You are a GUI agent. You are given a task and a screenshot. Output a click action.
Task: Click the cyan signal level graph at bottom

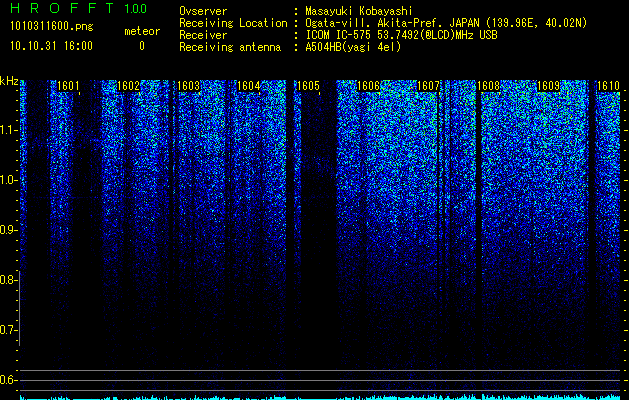click(320, 398)
